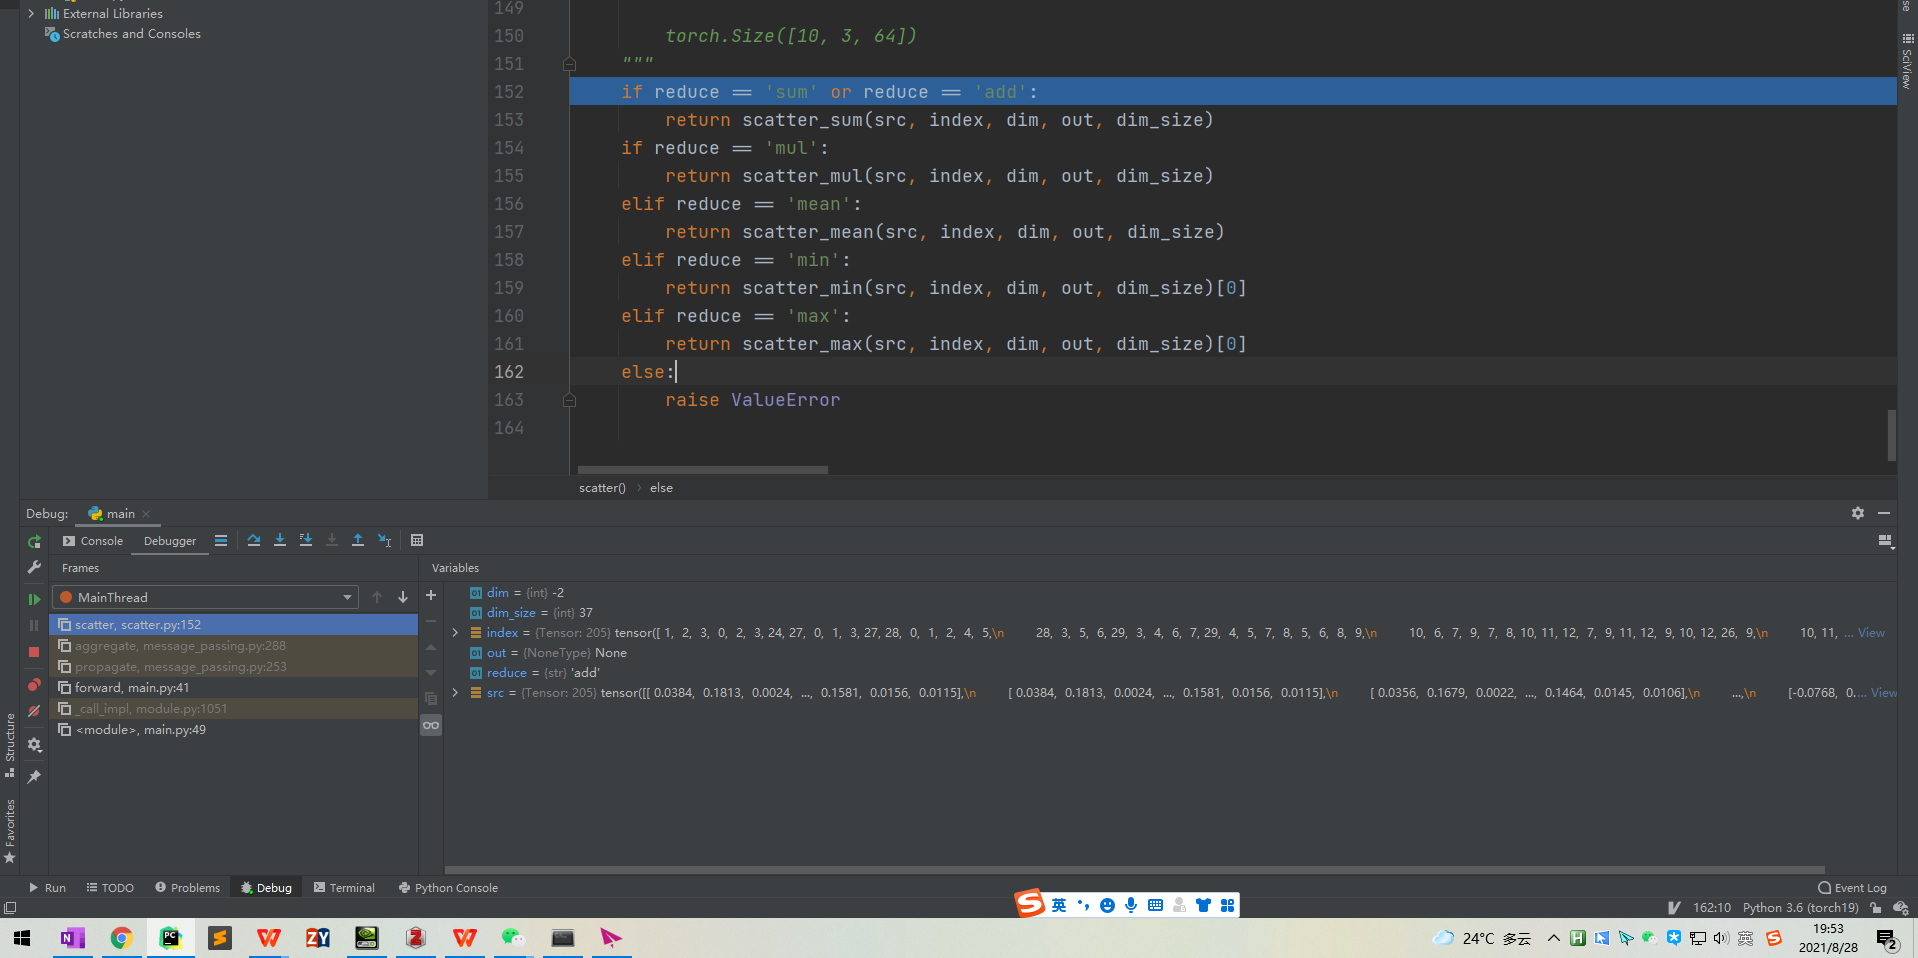Select the _call_impl, module.py:1051 frame
Viewport: 1918px width, 958px height.
pos(233,709)
